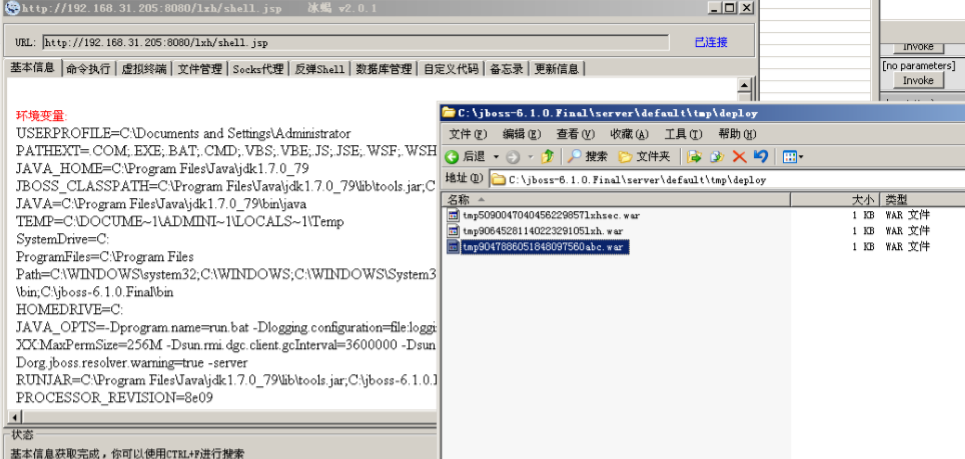Switch to the 虚拟终端 tab

tap(143, 69)
